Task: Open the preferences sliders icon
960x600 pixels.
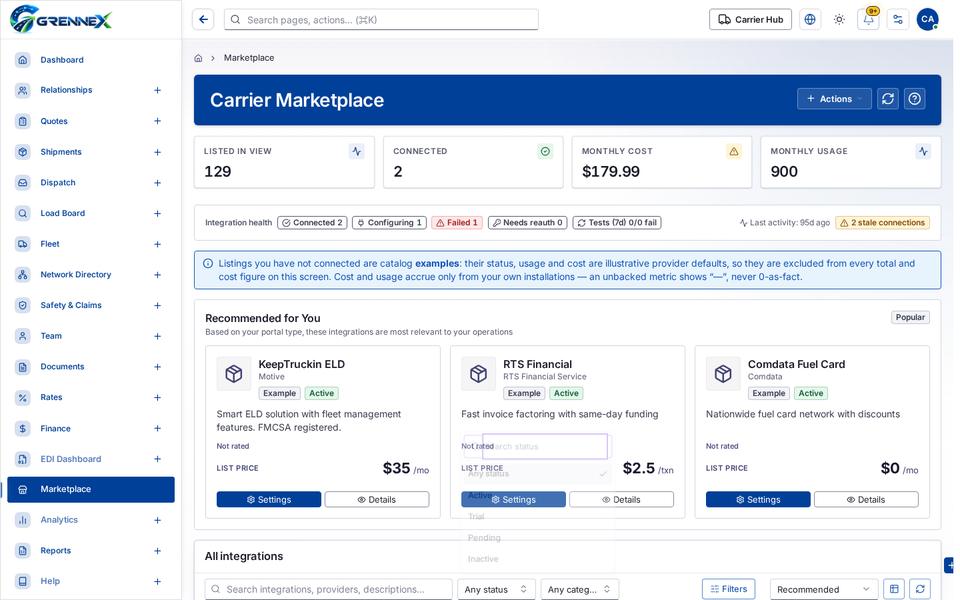Action: tap(898, 20)
